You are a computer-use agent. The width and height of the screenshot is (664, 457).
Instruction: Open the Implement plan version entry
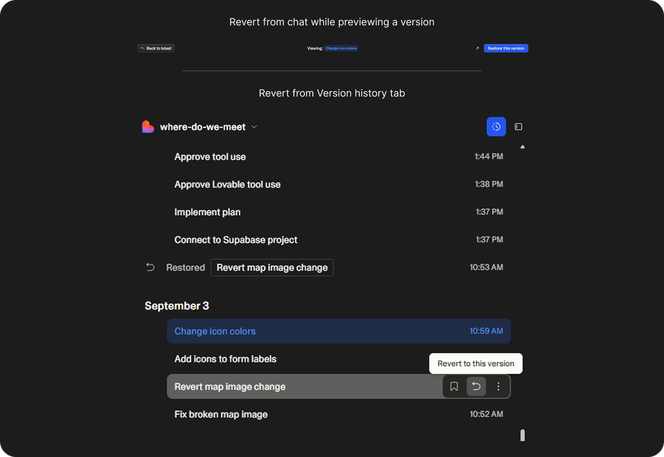pos(207,212)
